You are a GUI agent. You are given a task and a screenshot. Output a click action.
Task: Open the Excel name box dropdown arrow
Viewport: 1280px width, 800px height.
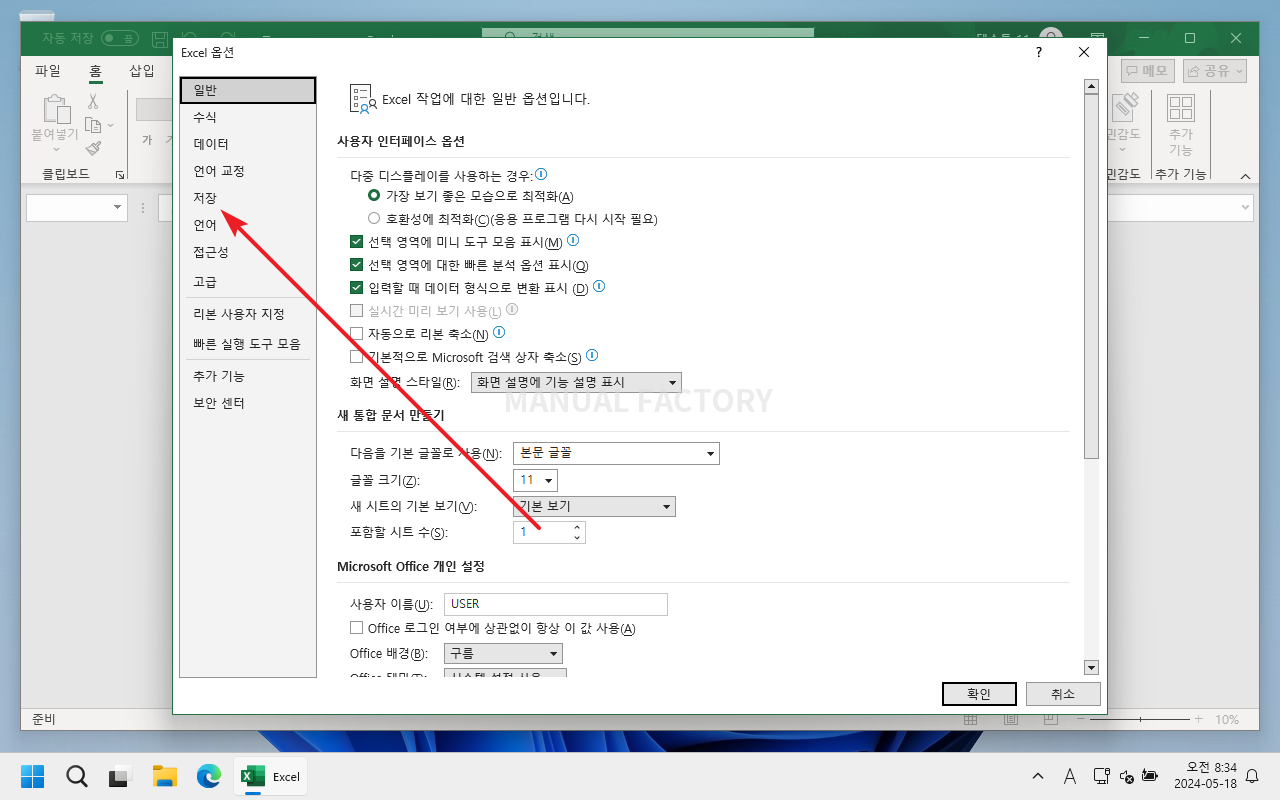(118, 208)
